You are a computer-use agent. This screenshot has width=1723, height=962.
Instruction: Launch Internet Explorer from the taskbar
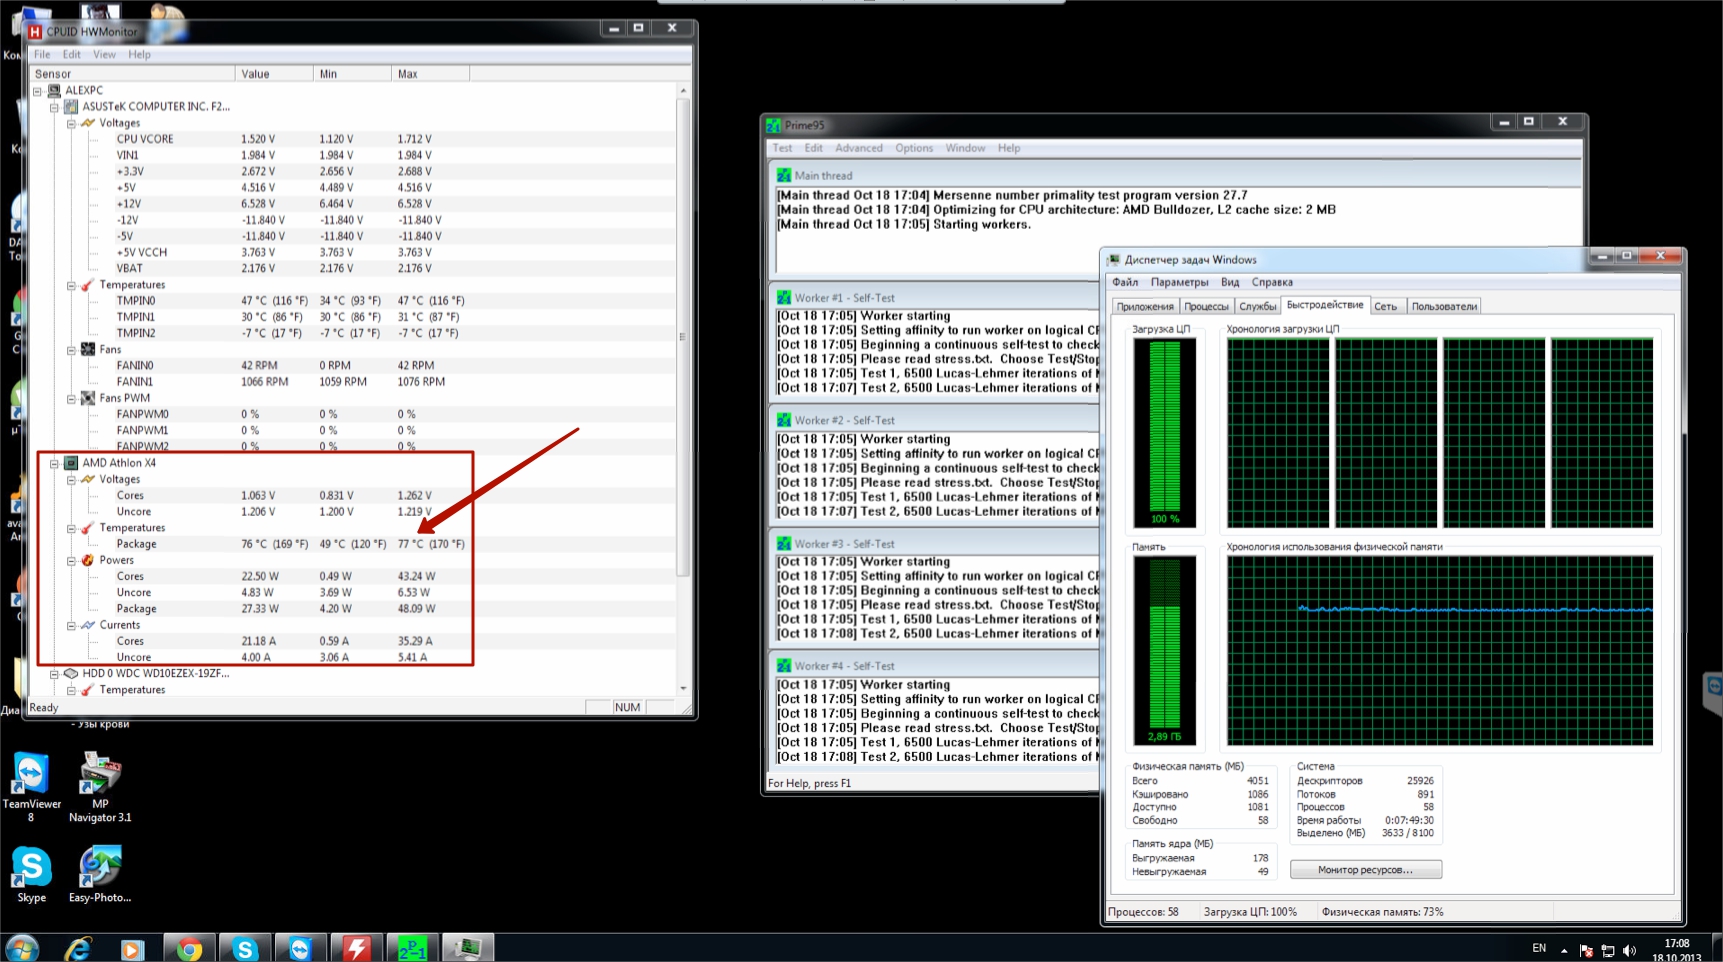pos(78,948)
